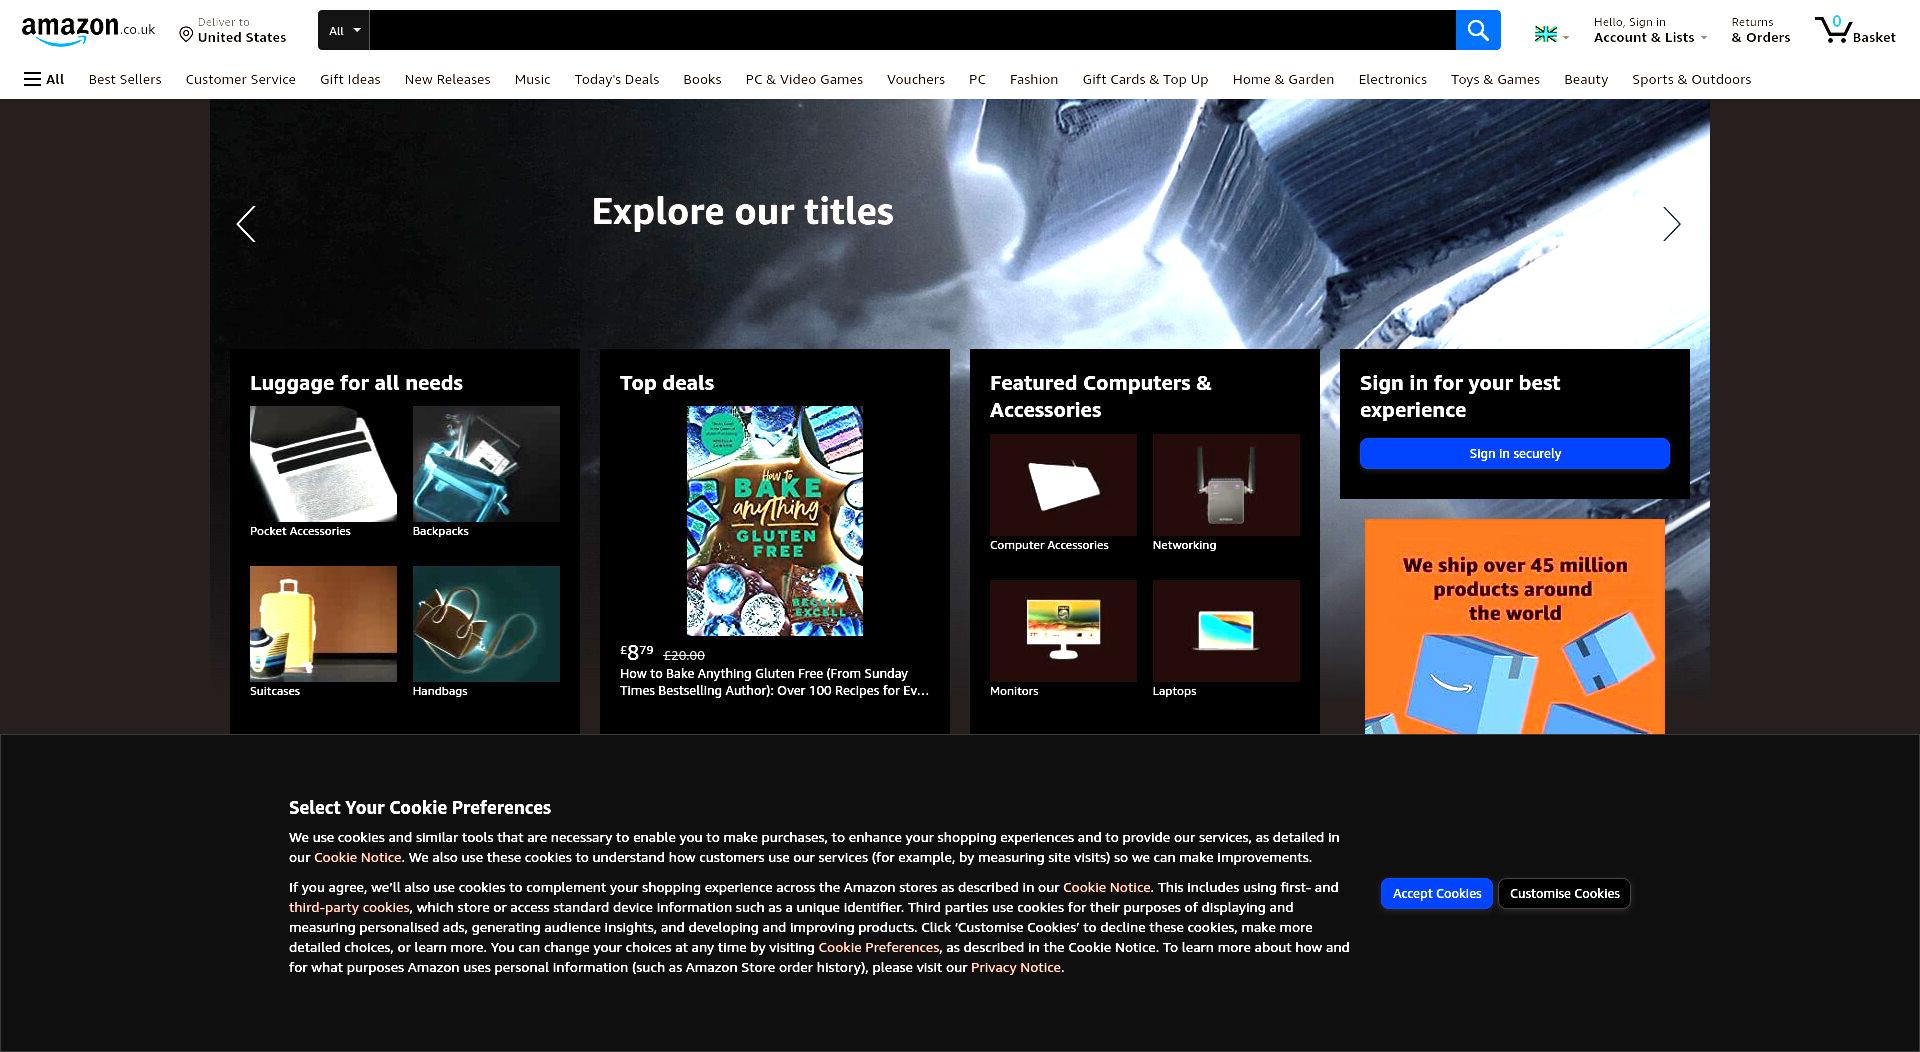Open the 45 million products shipping banner
This screenshot has height=1052, width=1920.
tap(1514, 627)
